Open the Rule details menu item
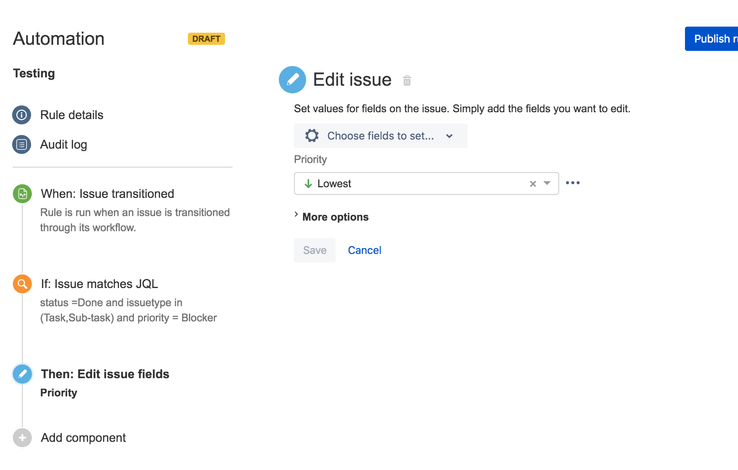 (72, 115)
